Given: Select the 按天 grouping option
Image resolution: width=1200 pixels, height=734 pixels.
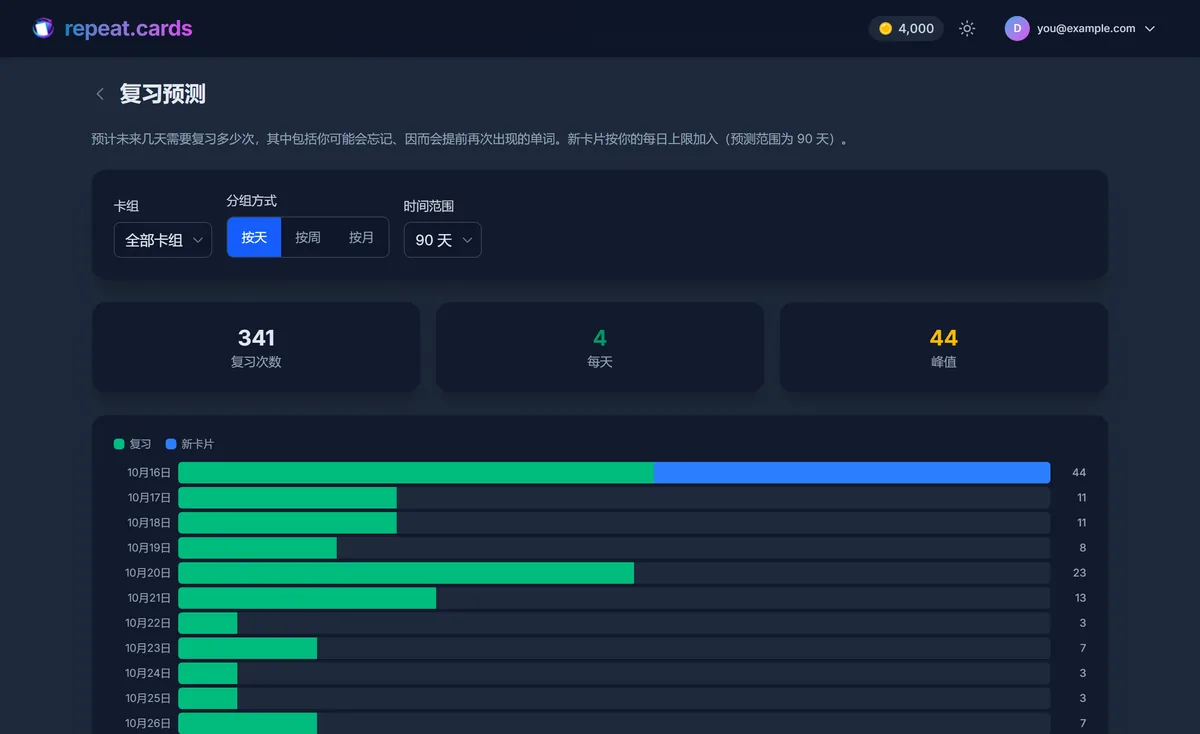Looking at the screenshot, I should [x=254, y=237].
